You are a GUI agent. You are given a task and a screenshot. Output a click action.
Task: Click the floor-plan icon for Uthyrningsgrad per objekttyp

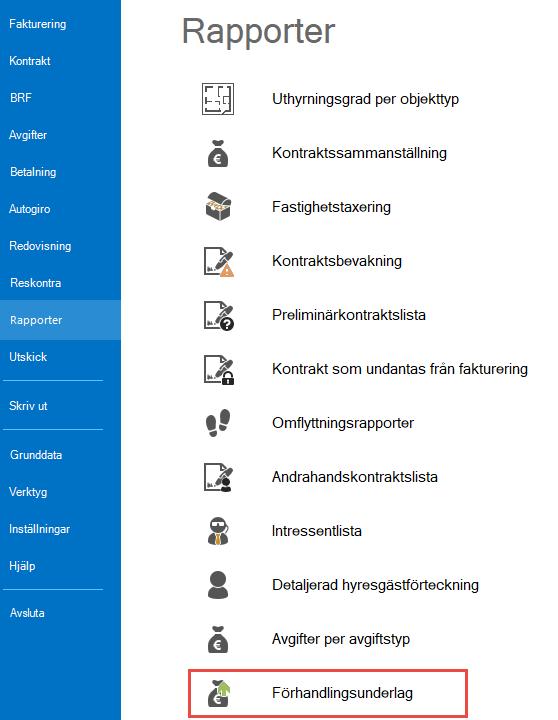pos(218,99)
